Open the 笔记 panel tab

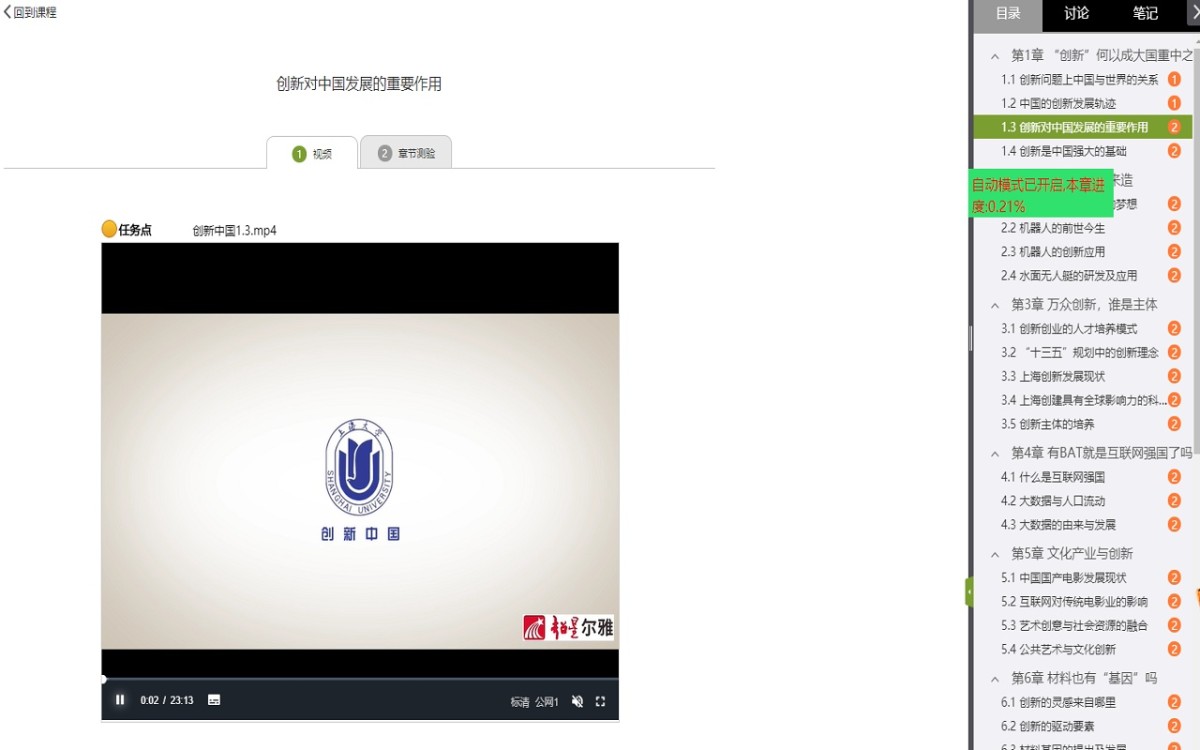[1145, 14]
